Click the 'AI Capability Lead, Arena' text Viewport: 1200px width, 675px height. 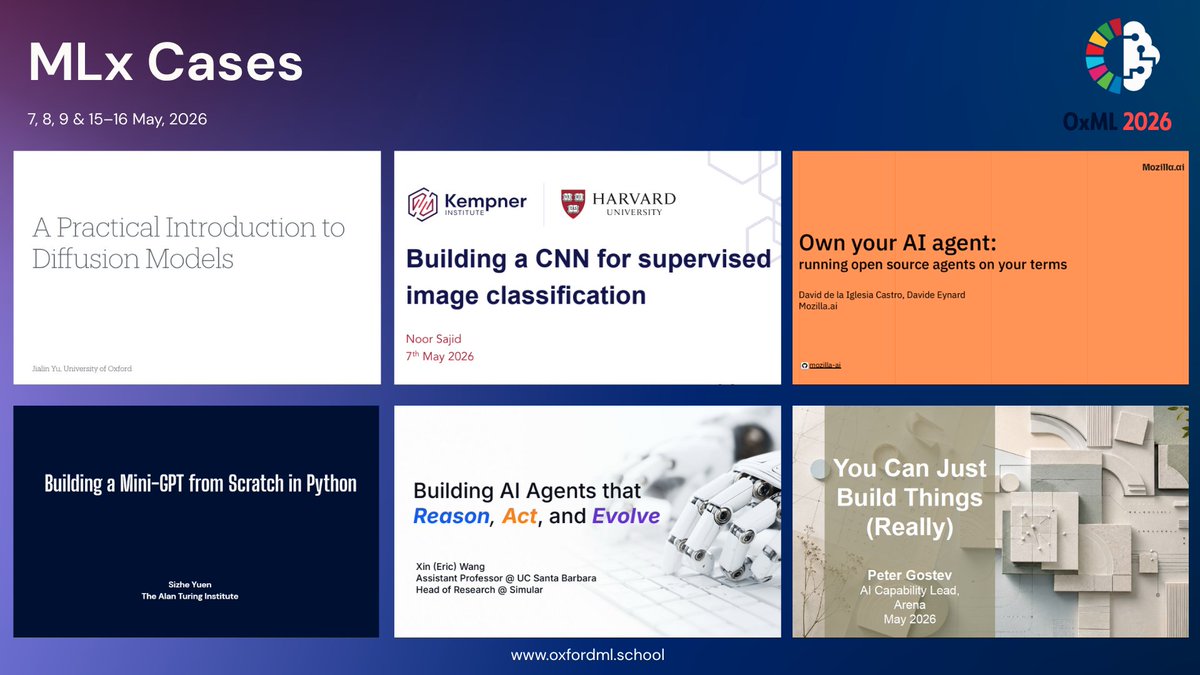pos(909,597)
